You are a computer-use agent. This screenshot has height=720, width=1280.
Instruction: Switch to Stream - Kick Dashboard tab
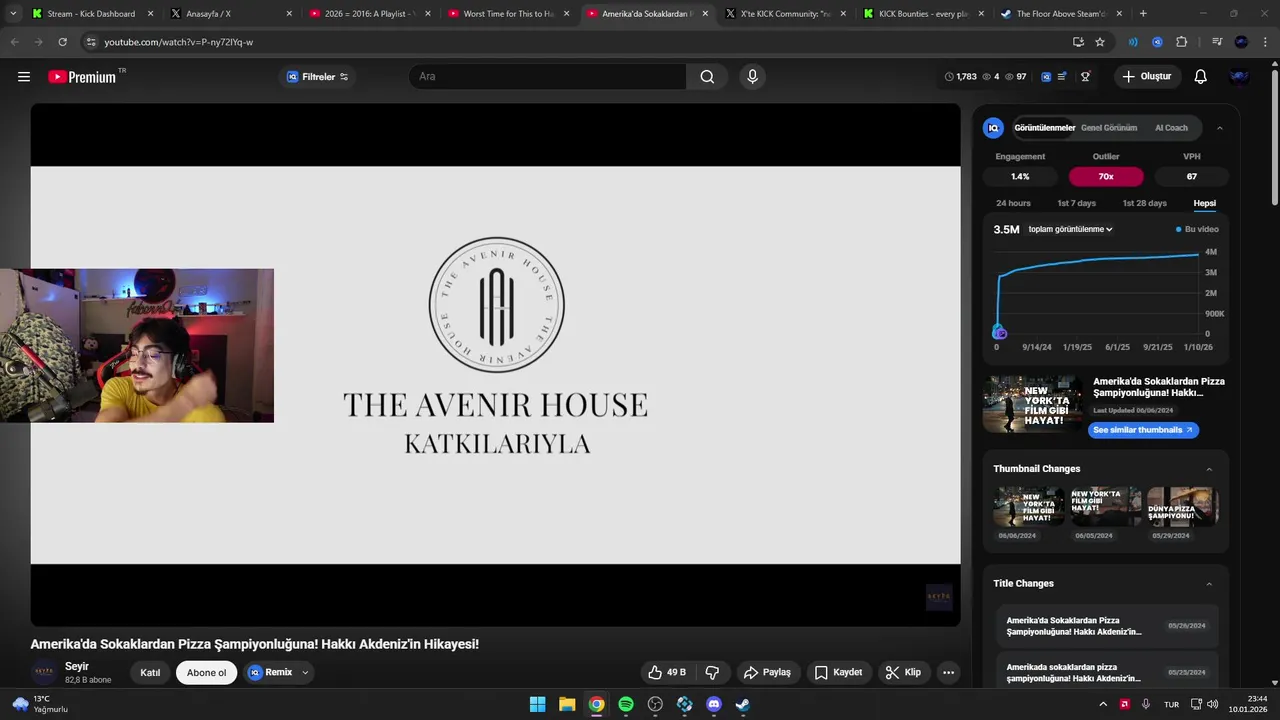click(x=91, y=14)
